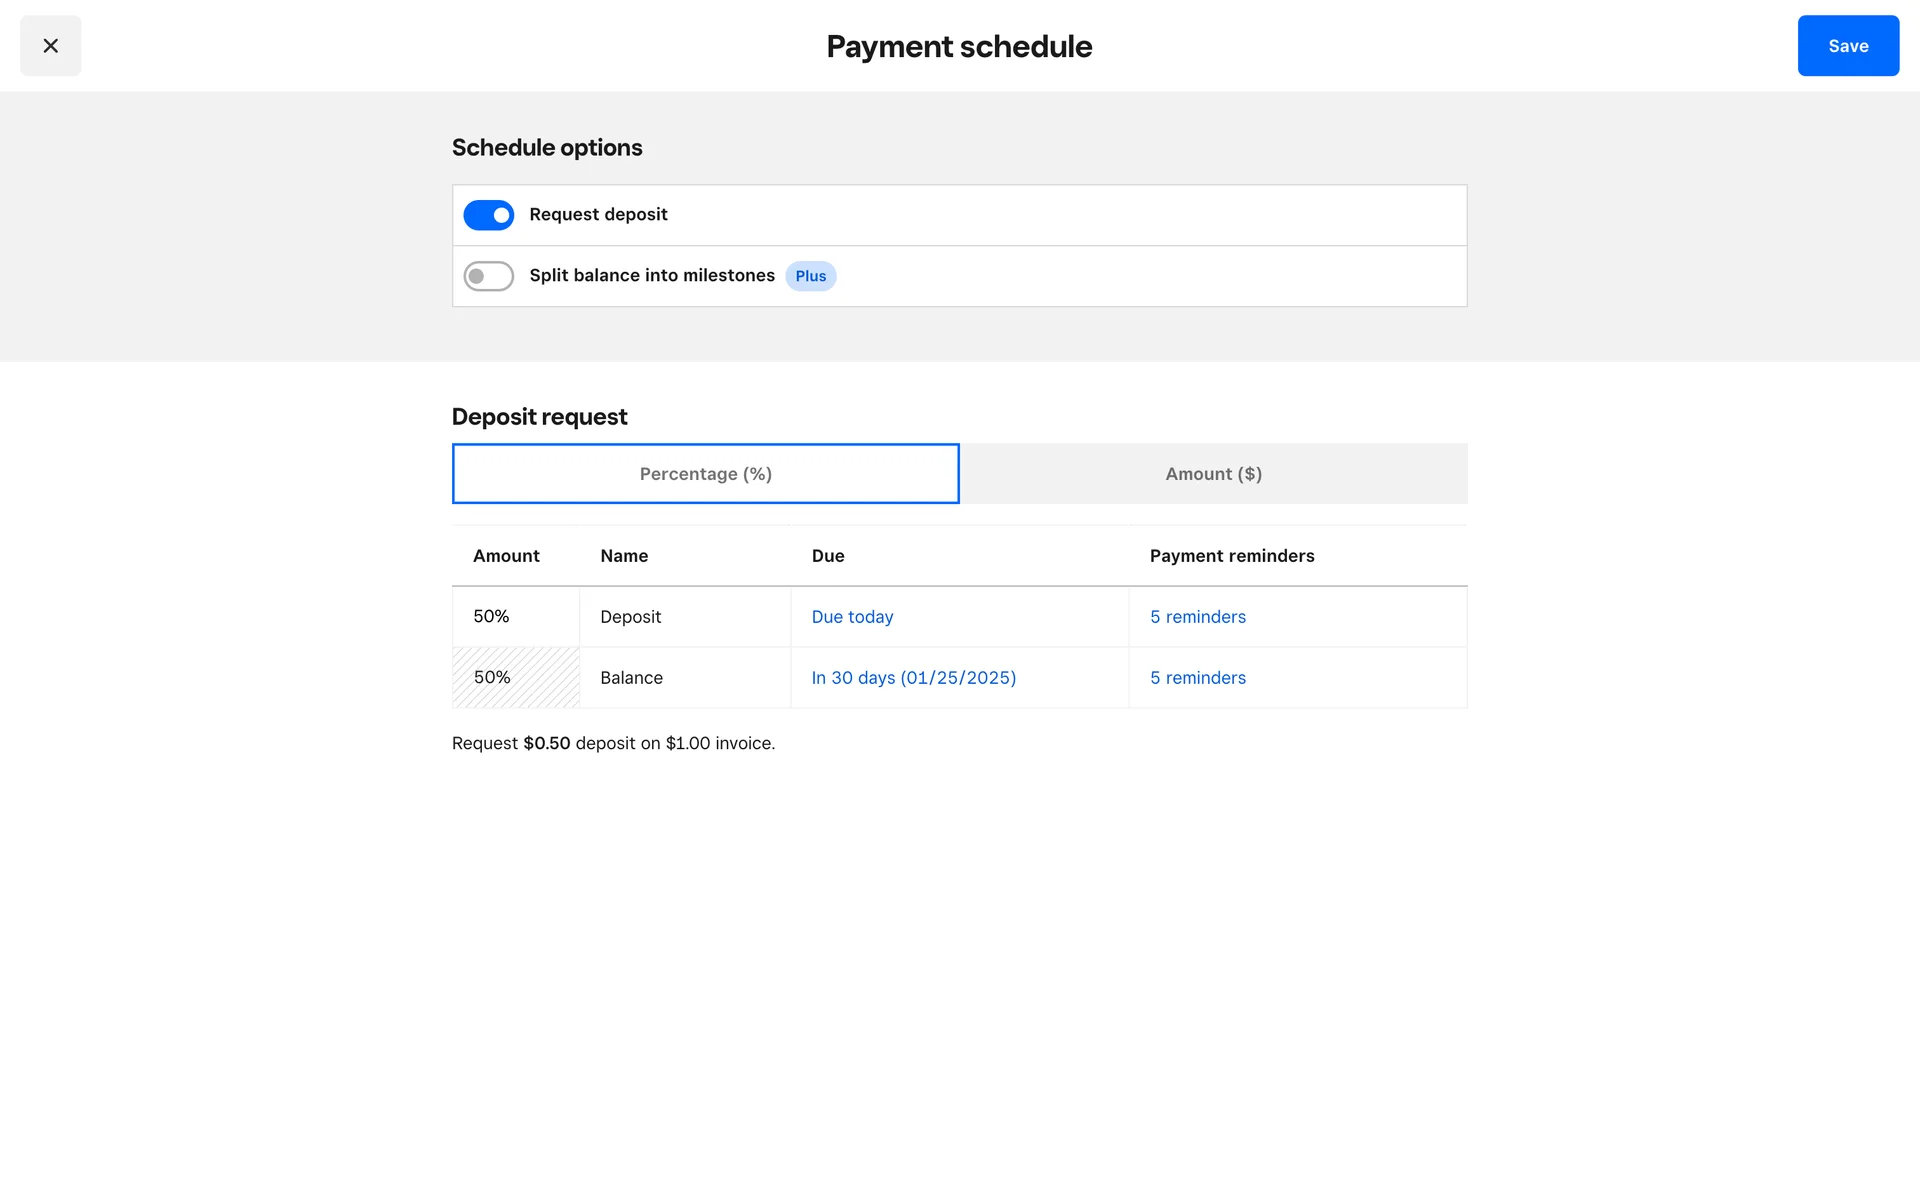
Task: Open the Due today link
Action: [852, 617]
